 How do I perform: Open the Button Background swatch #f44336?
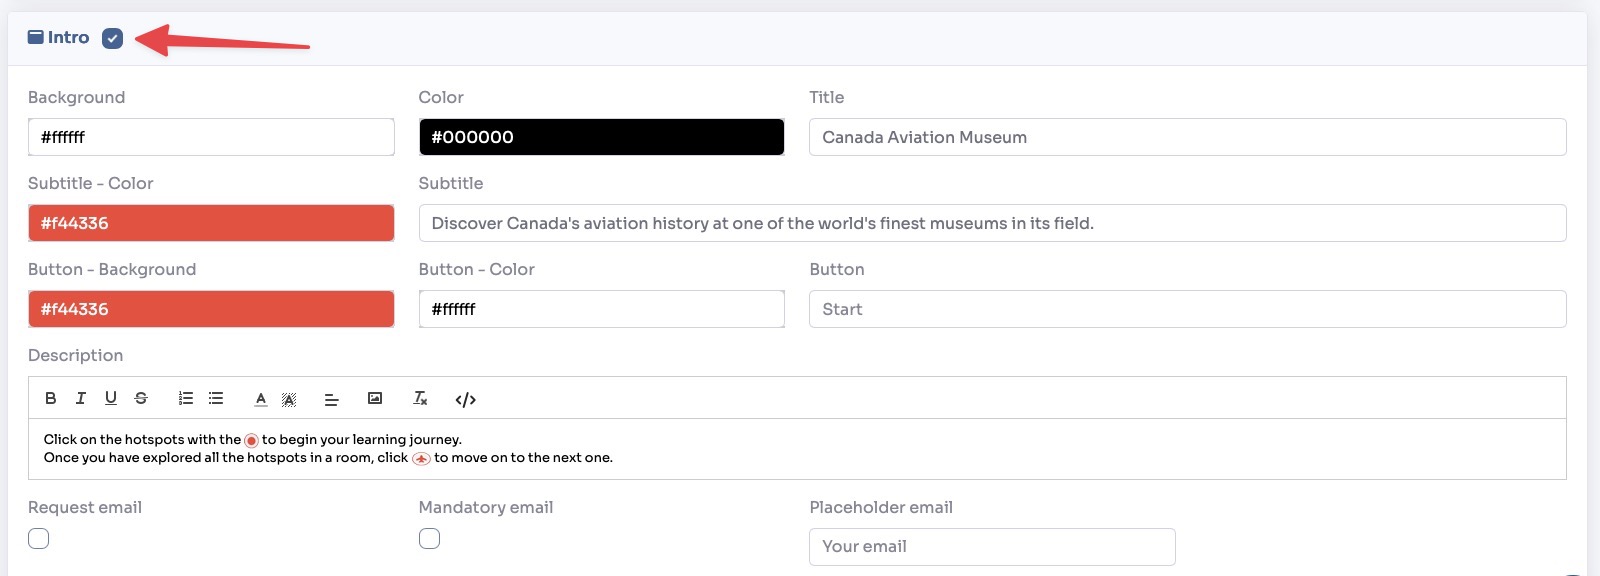[x=211, y=309]
